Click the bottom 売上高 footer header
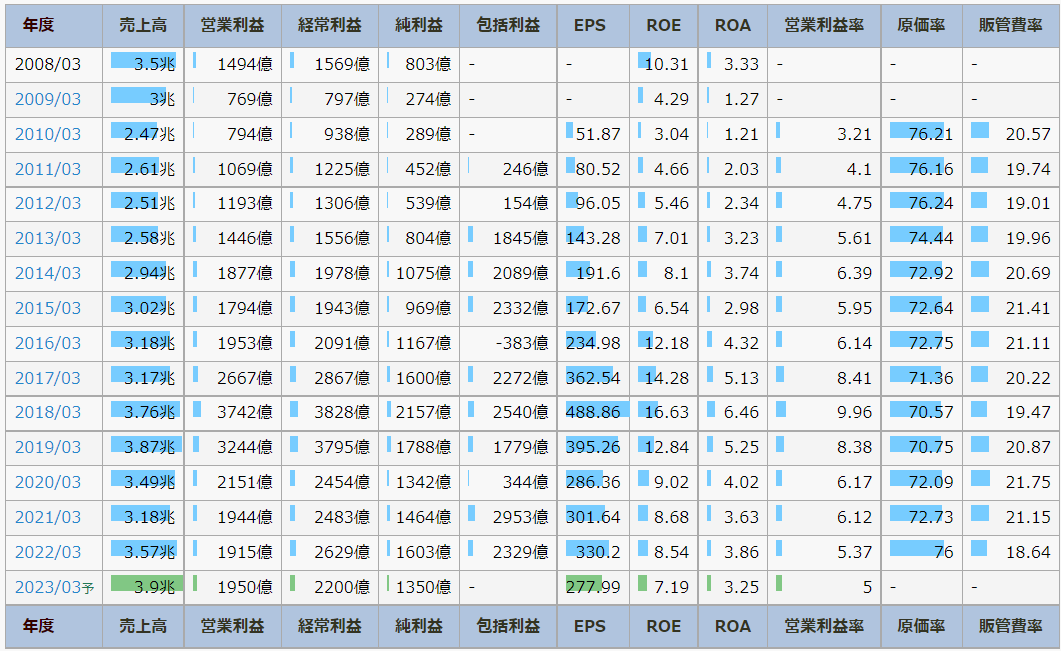1061x651 pixels. (143, 627)
